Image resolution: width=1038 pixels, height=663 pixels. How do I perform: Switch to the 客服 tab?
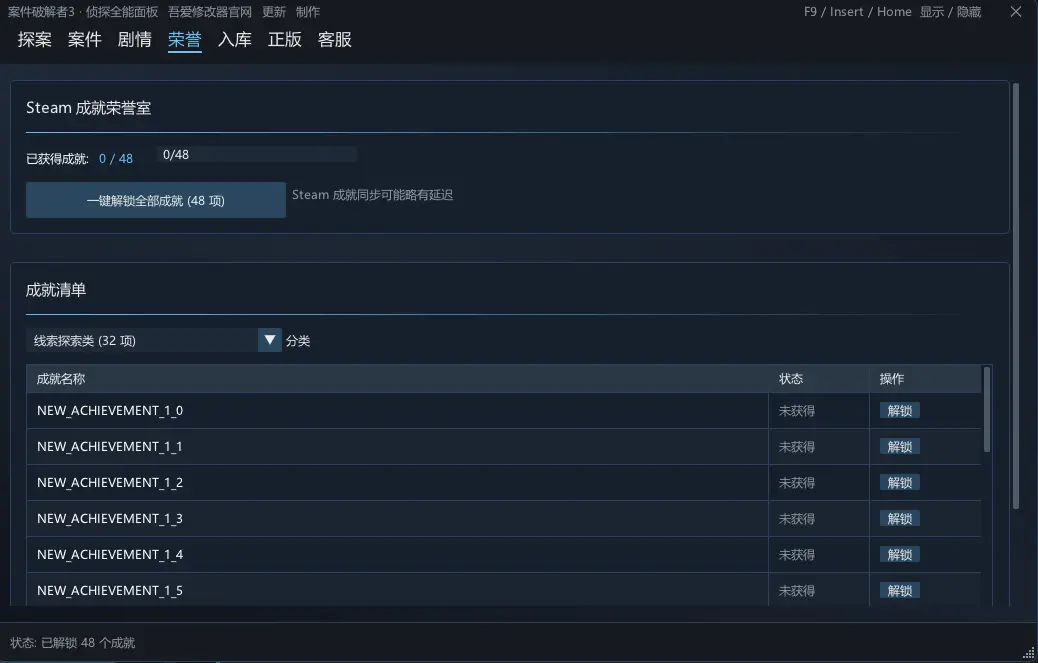pyautogui.click(x=335, y=40)
